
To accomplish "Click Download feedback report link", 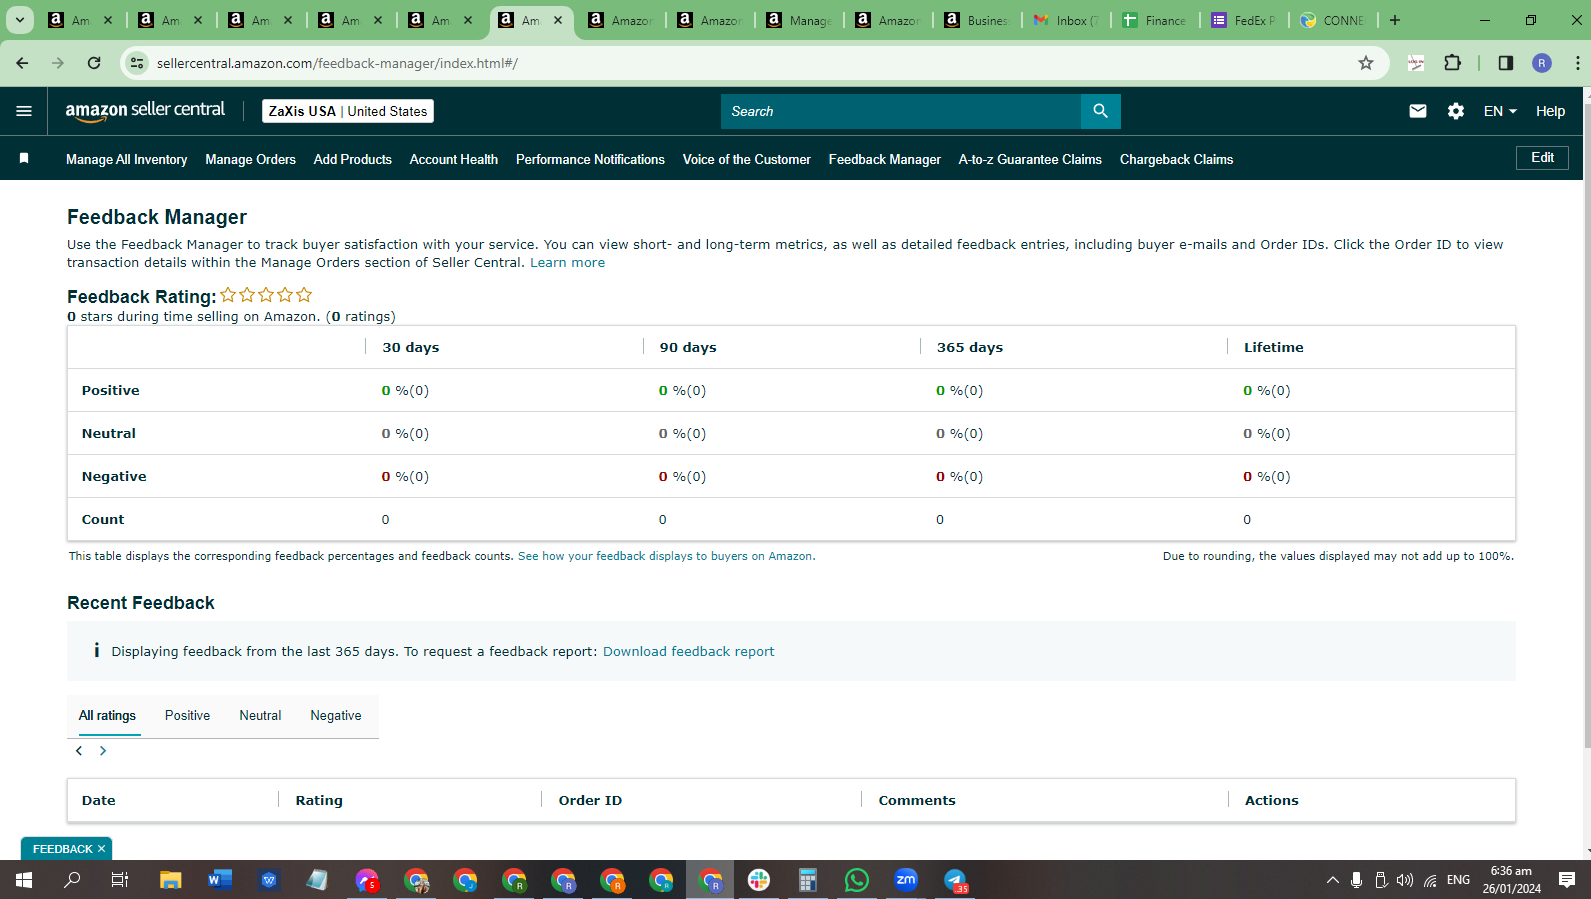I will [688, 651].
